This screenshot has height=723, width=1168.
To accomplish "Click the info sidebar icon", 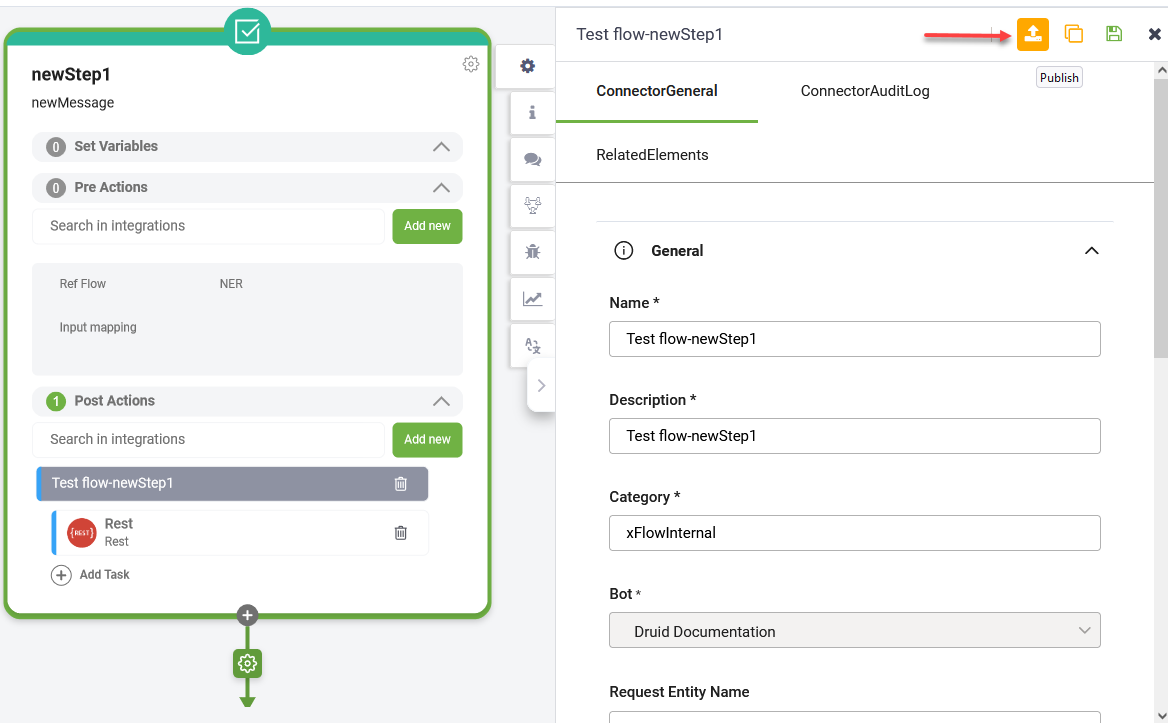I will (532, 113).
